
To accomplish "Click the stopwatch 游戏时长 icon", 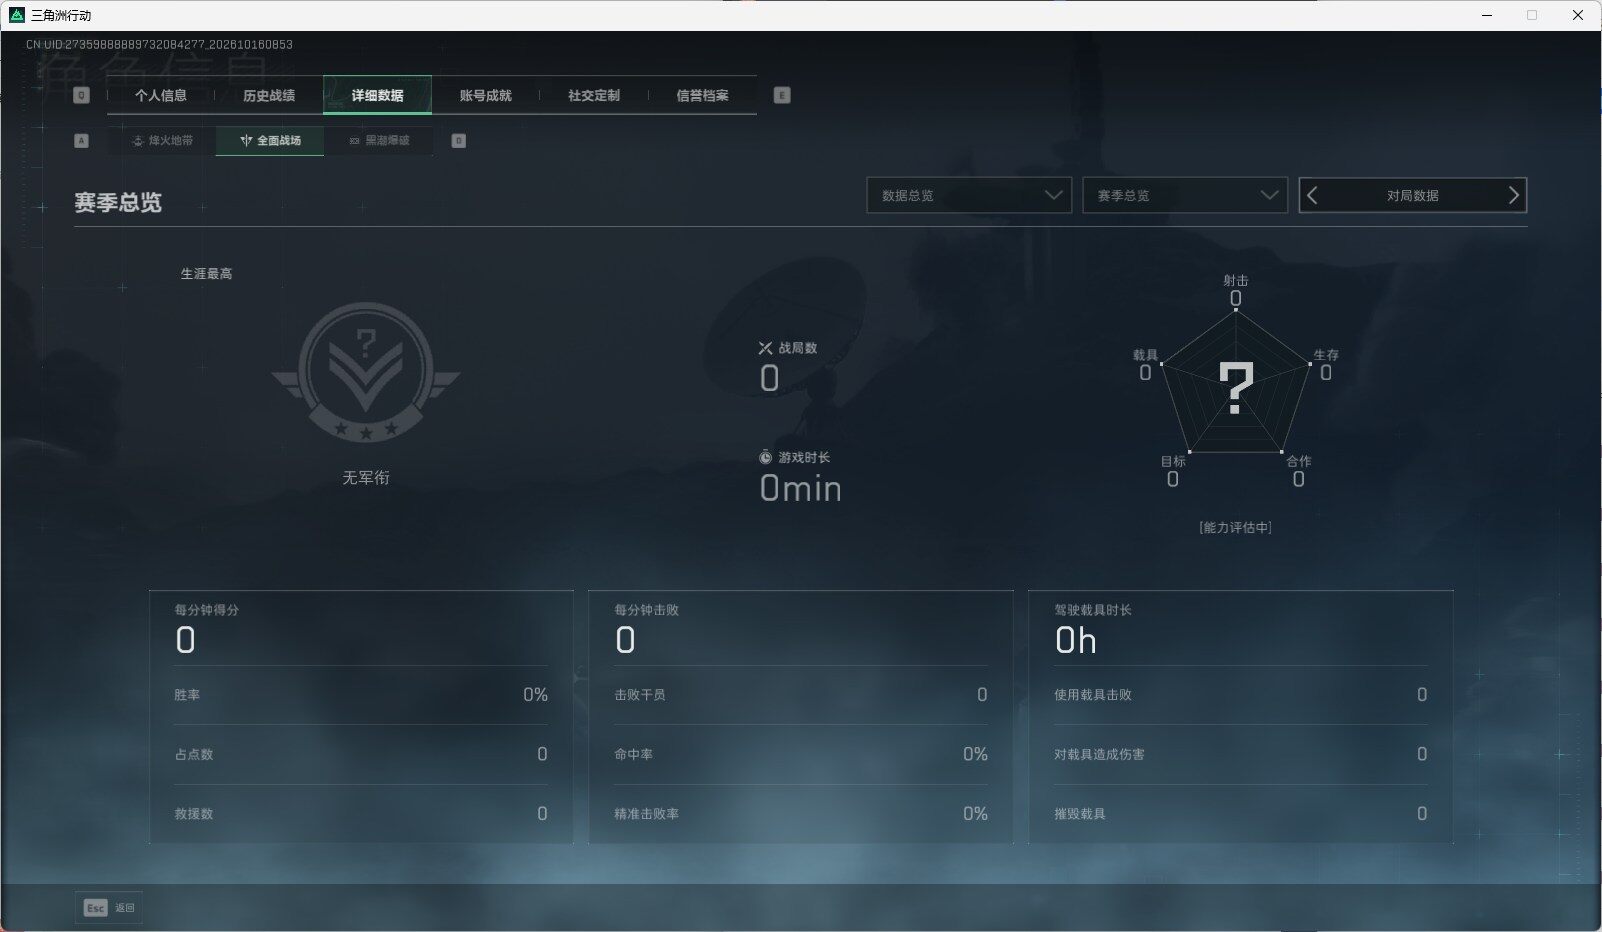I will (765, 457).
